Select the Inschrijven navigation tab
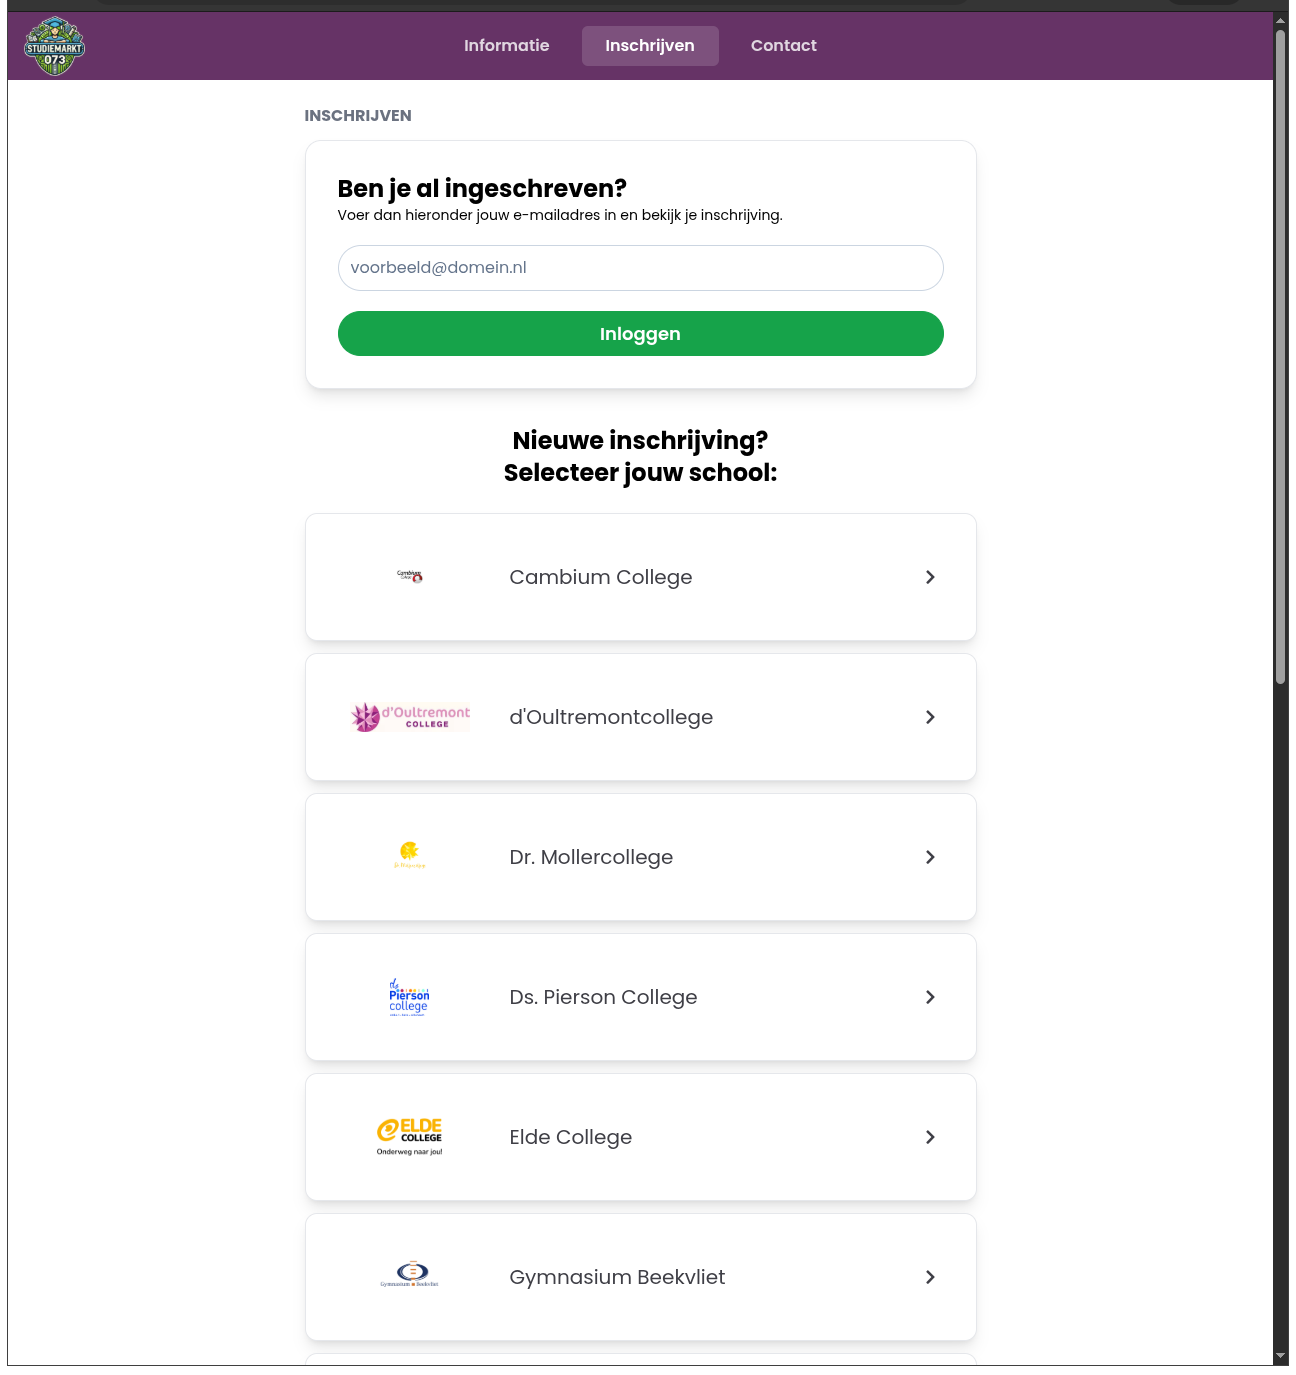Viewport: 1296px width, 1375px height. (x=650, y=45)
